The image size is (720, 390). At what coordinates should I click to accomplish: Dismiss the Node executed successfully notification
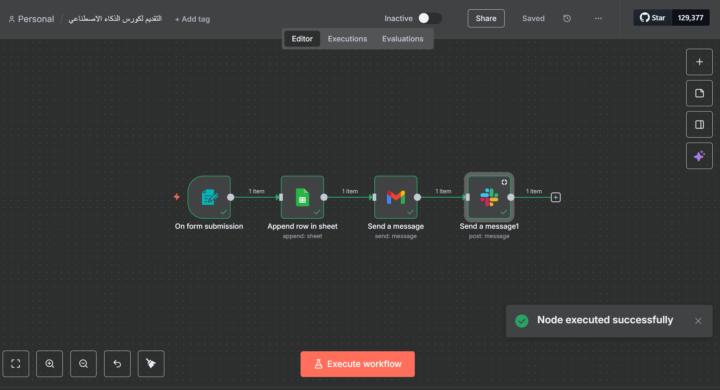pos(698,321)
